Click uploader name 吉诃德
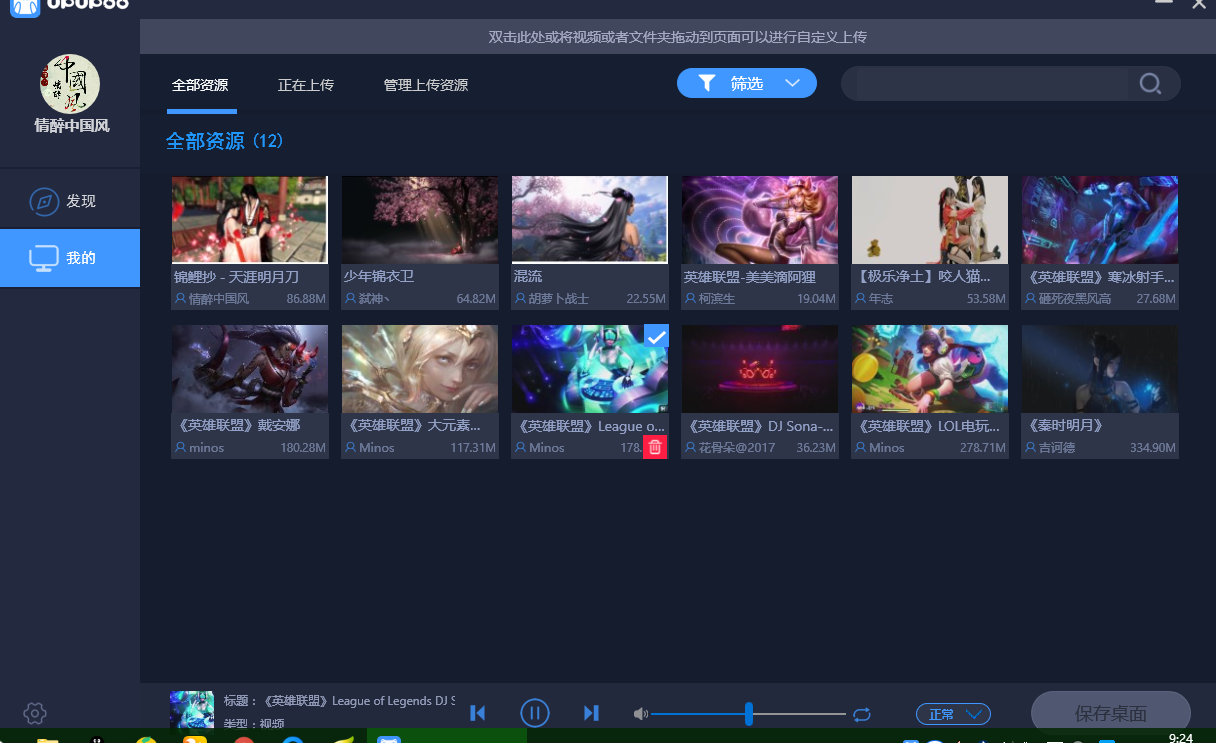The height and width of the screenshot is (743, 1216). [x=1056, y=448]
